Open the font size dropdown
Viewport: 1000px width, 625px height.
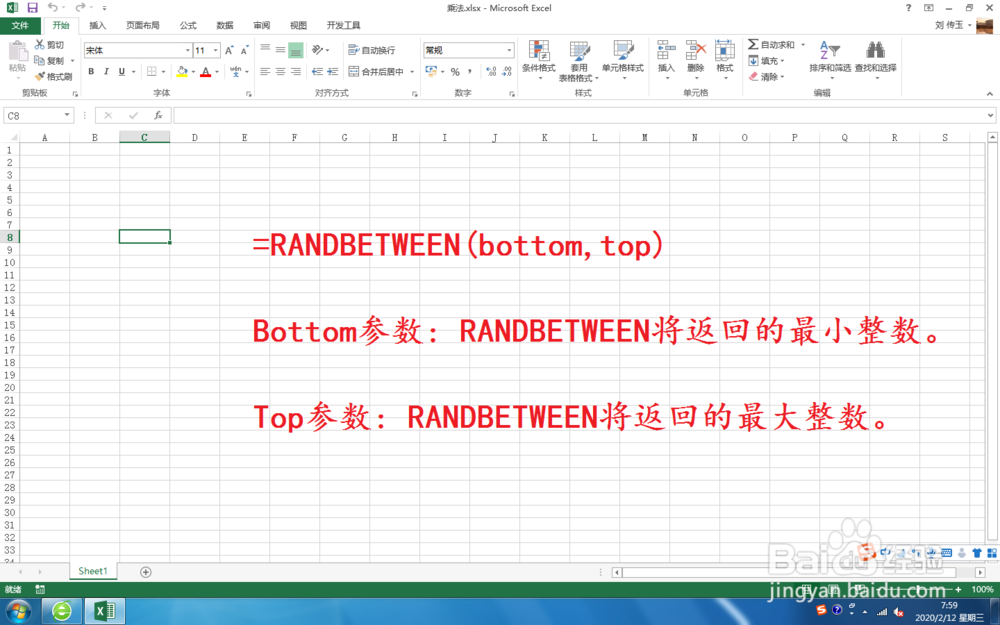tap(216, 48)
